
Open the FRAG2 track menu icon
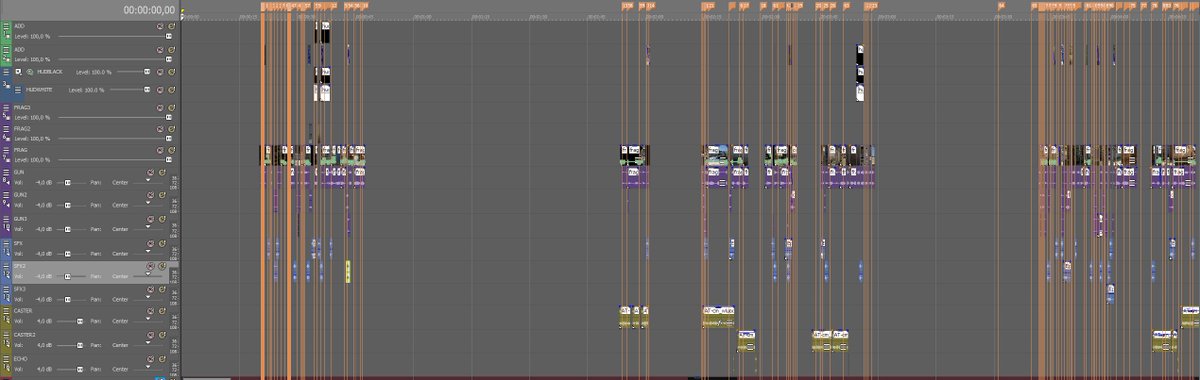7,128
